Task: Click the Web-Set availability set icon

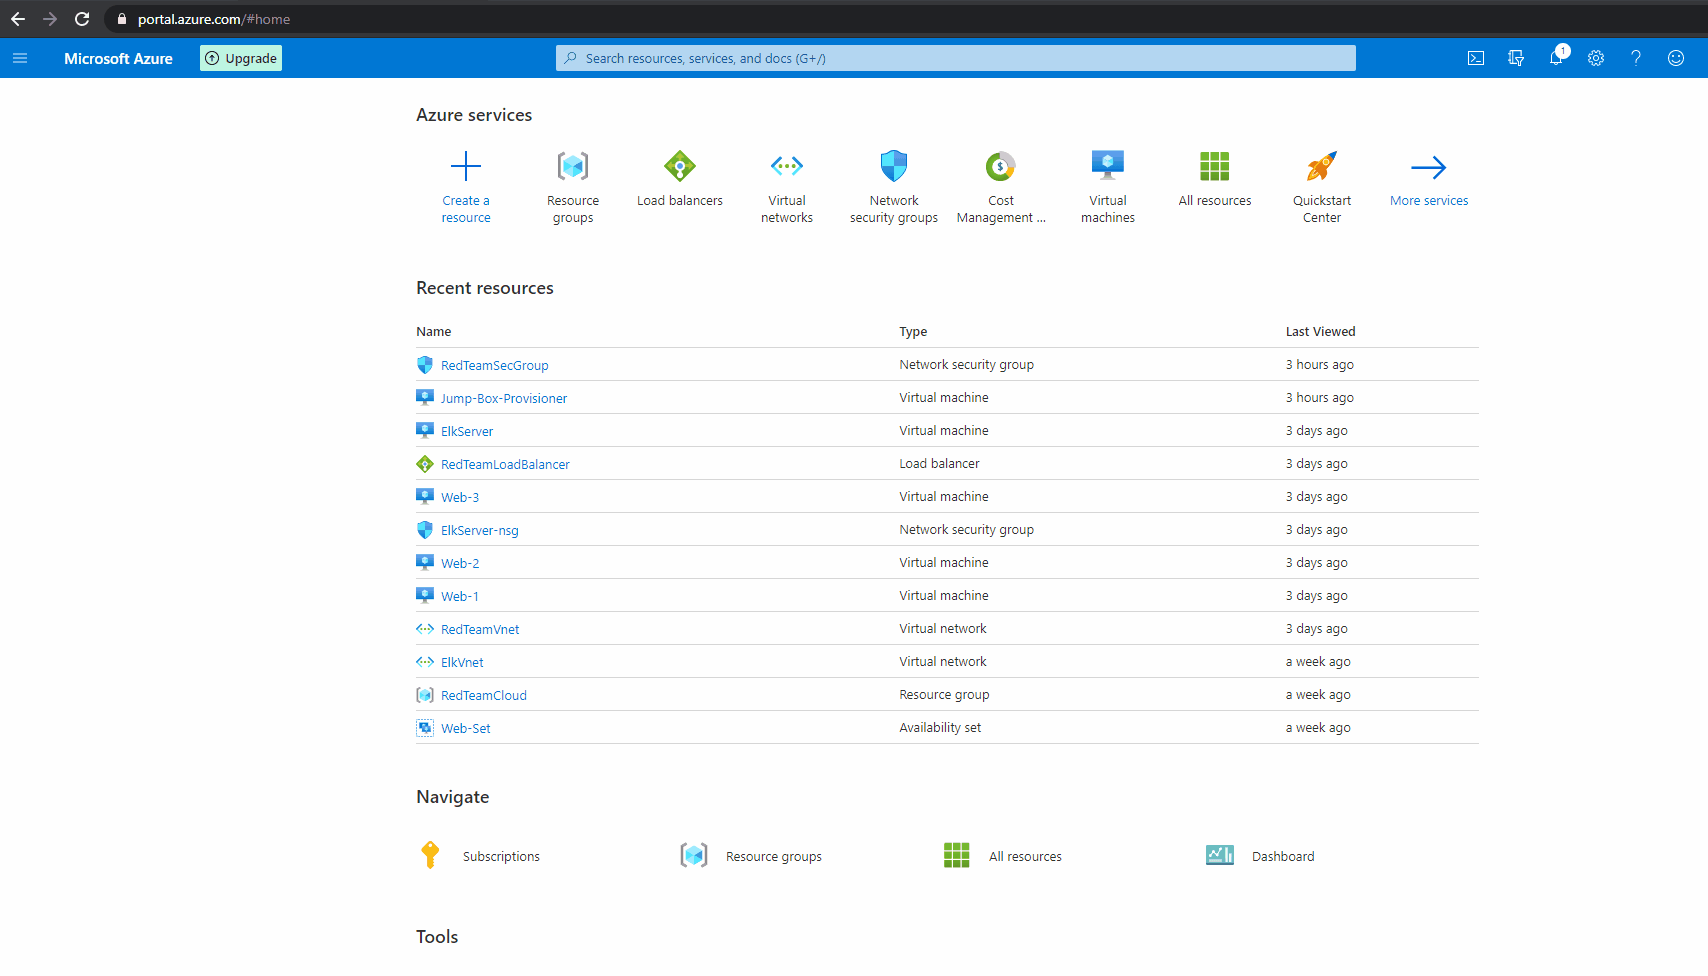Action: [425, 728]
